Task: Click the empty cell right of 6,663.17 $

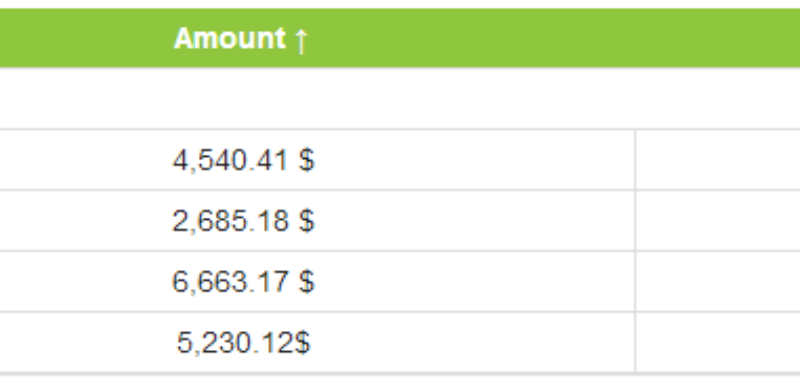Action: 718,282
